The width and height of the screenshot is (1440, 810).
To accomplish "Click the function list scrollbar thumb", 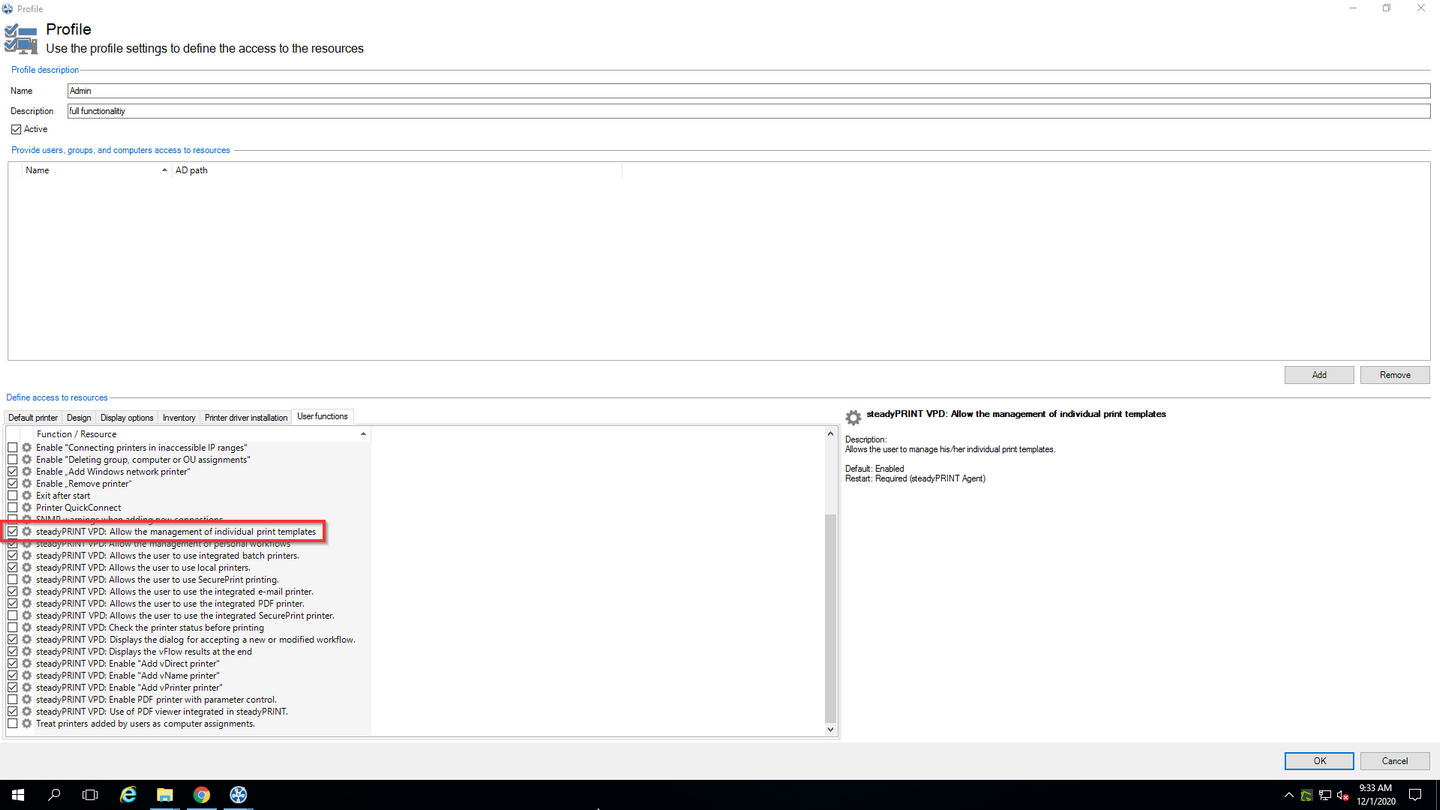I will pyautogui.click(x=830, y=618).
